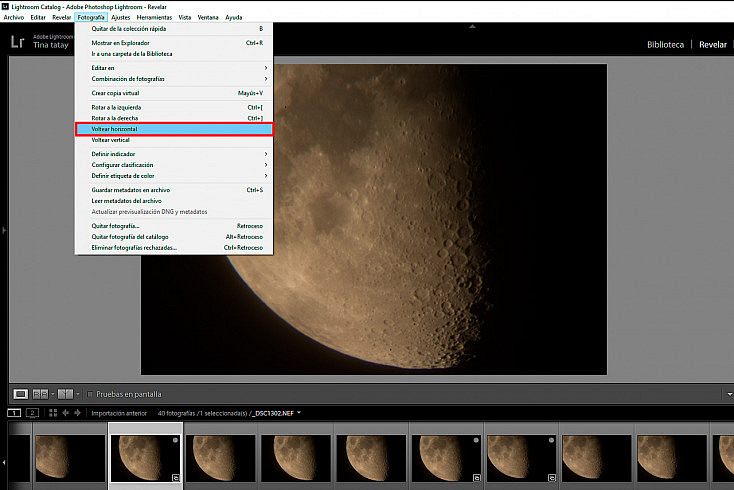Choose Voltear horizontal from the menu

174,129
